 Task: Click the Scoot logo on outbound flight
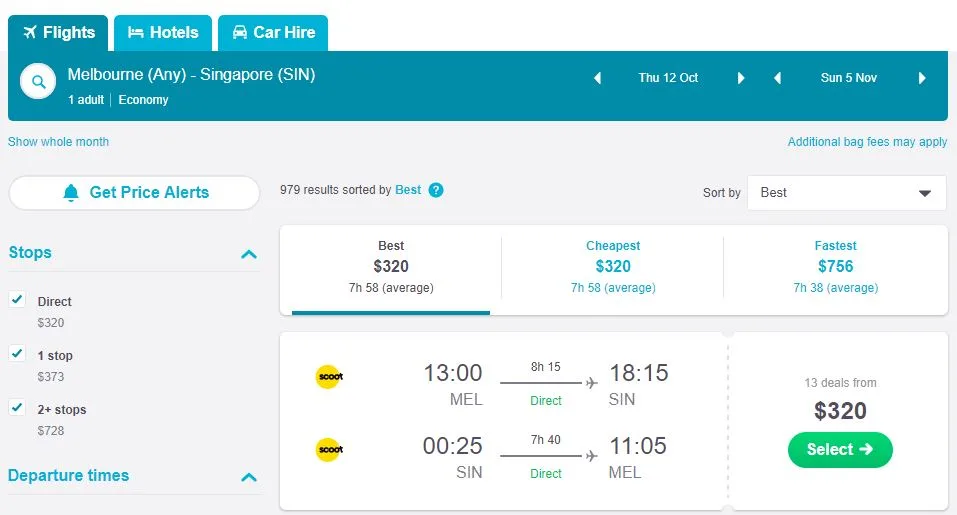(329, 377)
